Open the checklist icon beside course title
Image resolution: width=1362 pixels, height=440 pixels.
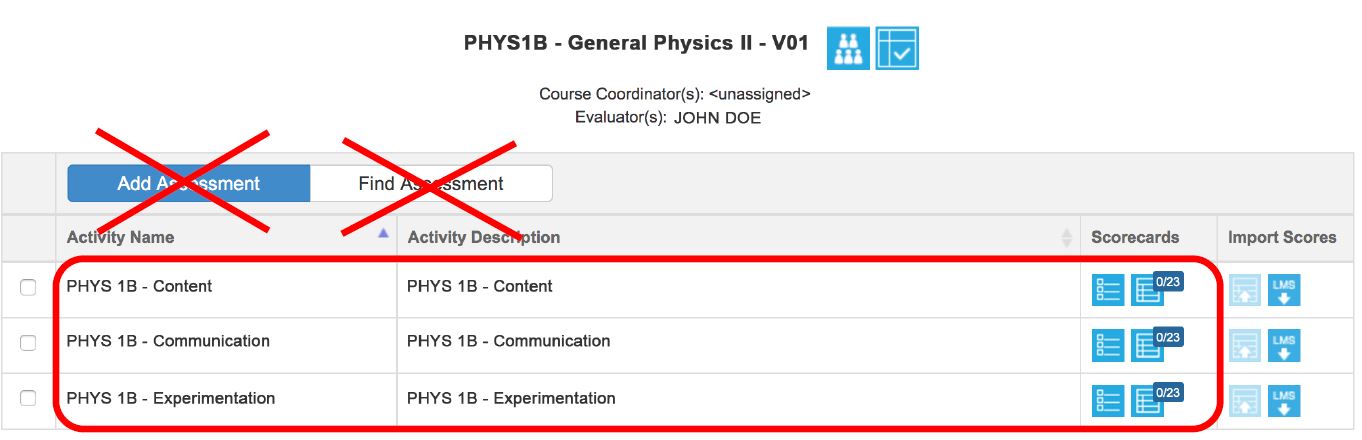tap(897, 48)
